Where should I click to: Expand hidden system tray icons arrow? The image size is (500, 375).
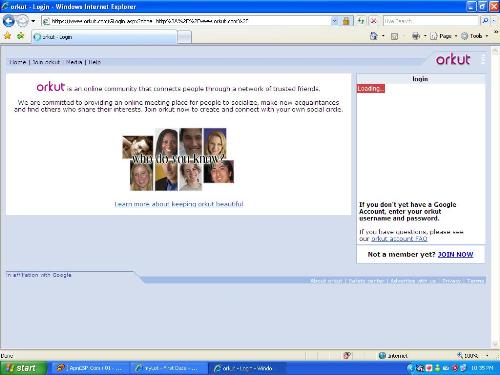(410, 368)
